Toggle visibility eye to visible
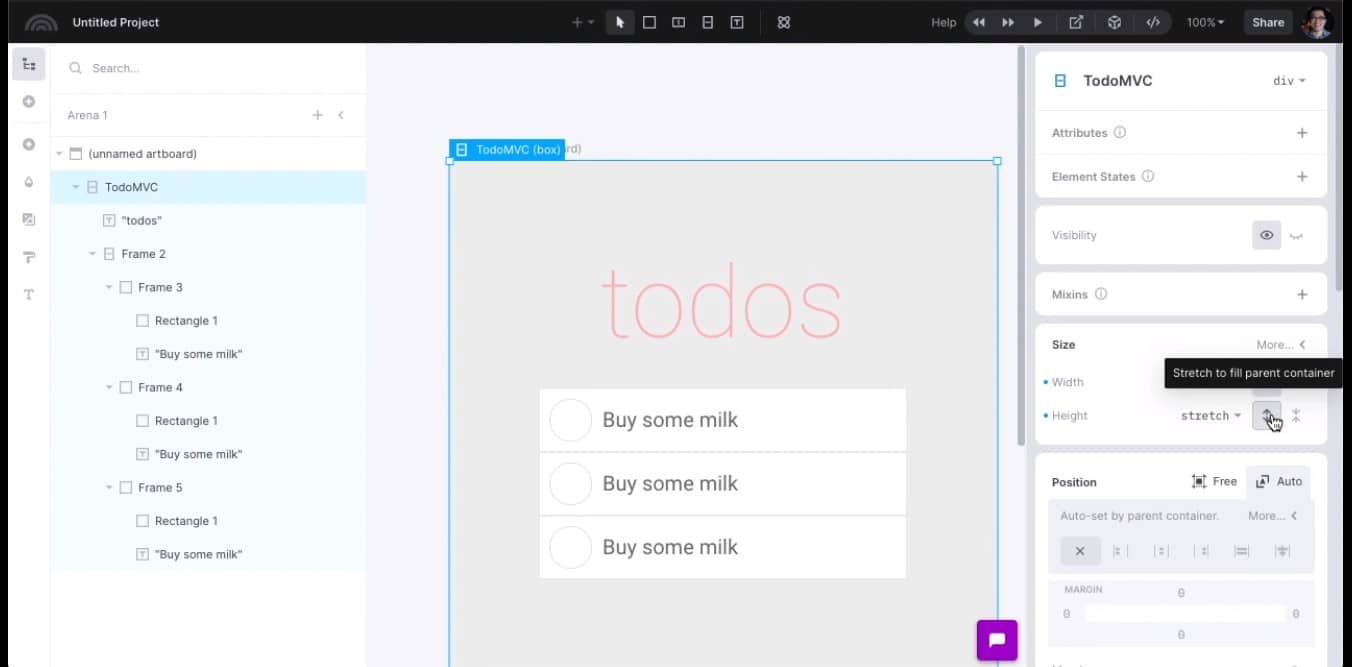 pos(1267,235)
